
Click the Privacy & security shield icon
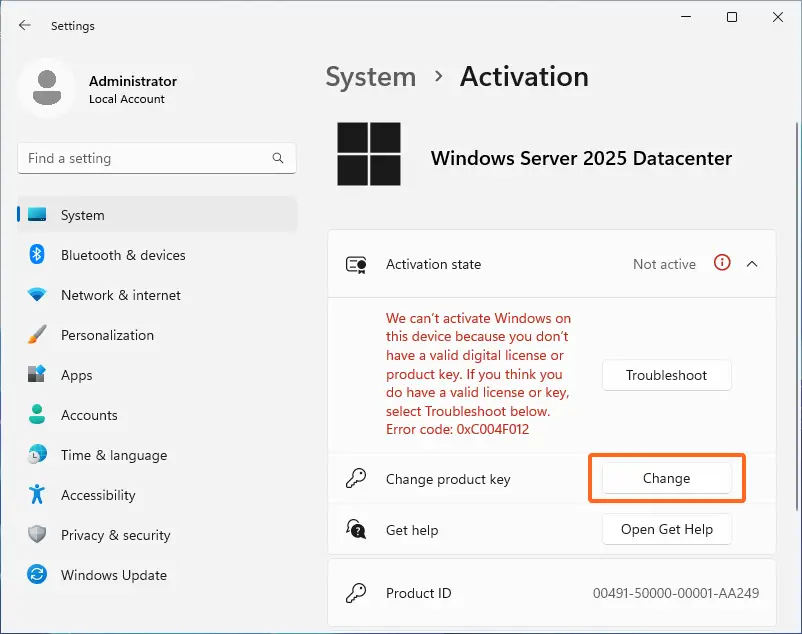pyautogui.click(x=37, y=534)
